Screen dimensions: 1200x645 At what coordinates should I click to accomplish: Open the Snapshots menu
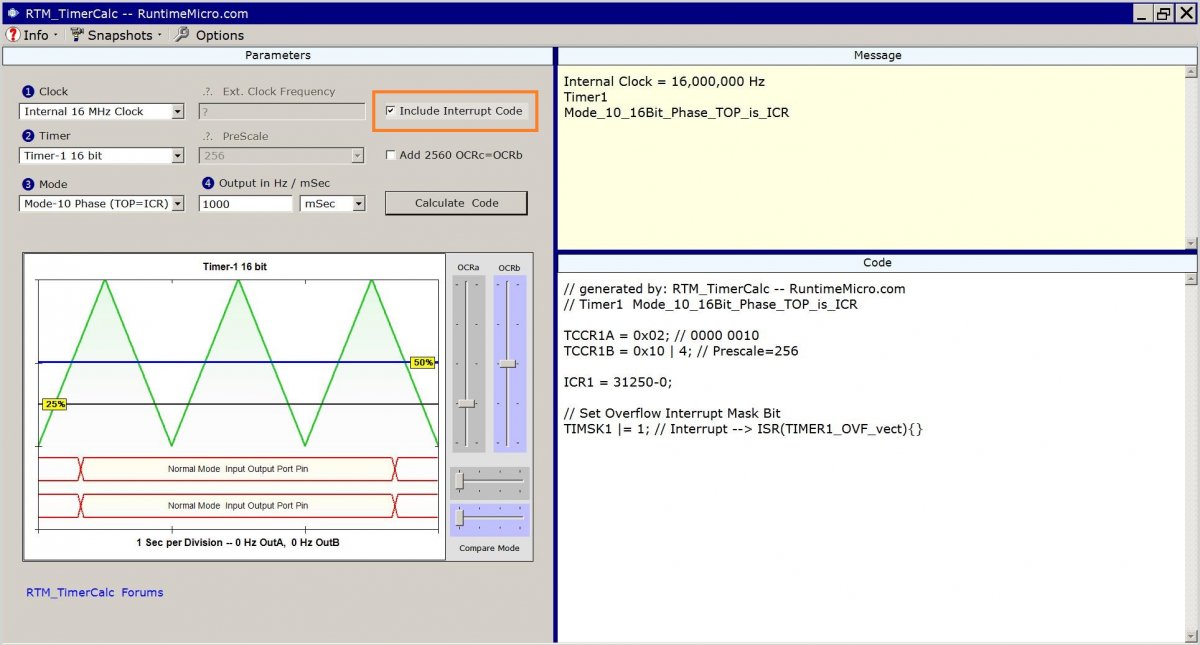pyautogui.click(x=119, y=35)
